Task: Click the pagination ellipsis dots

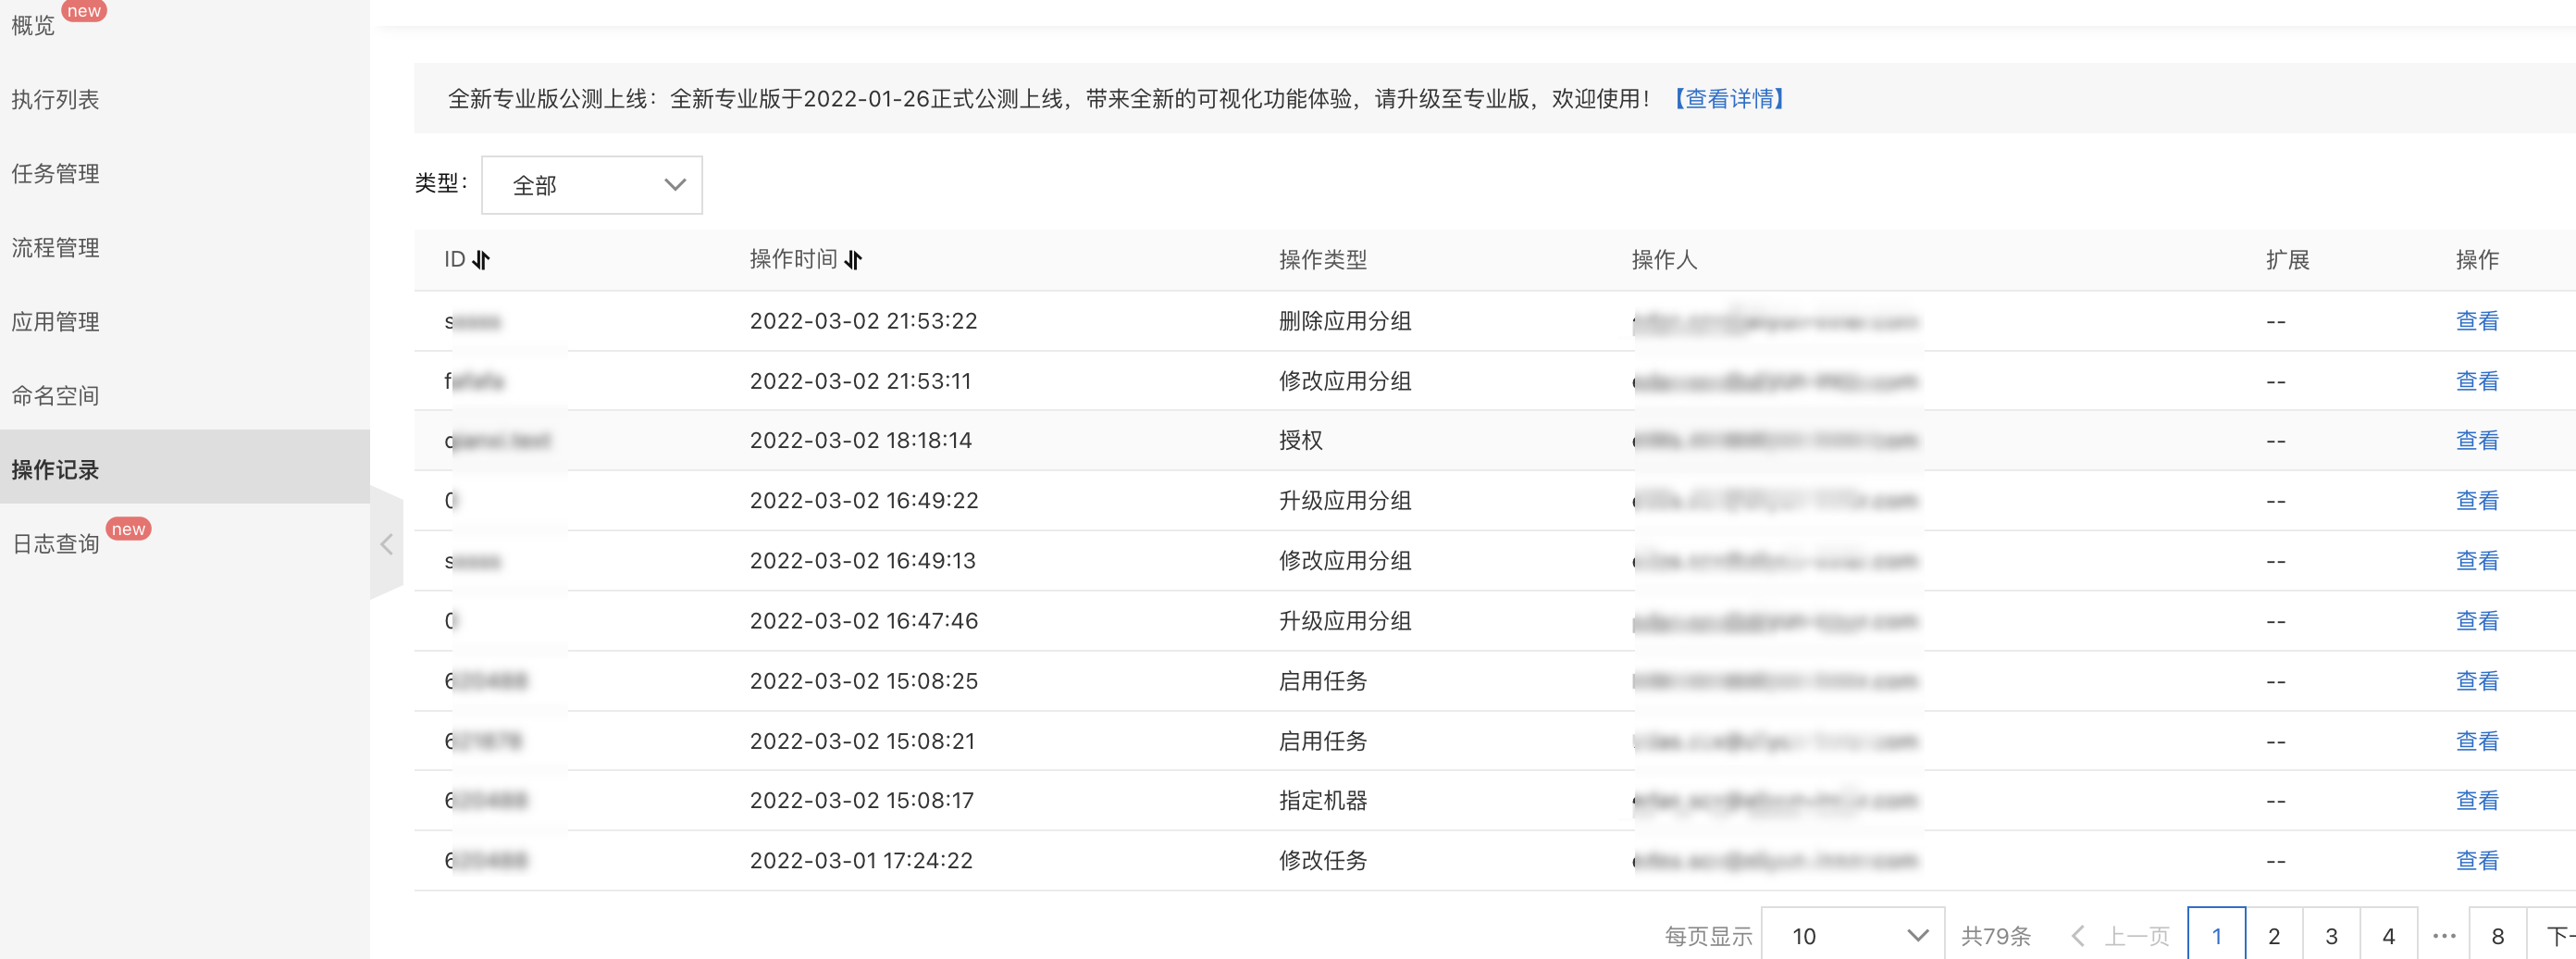Action: click(2444, 936)
